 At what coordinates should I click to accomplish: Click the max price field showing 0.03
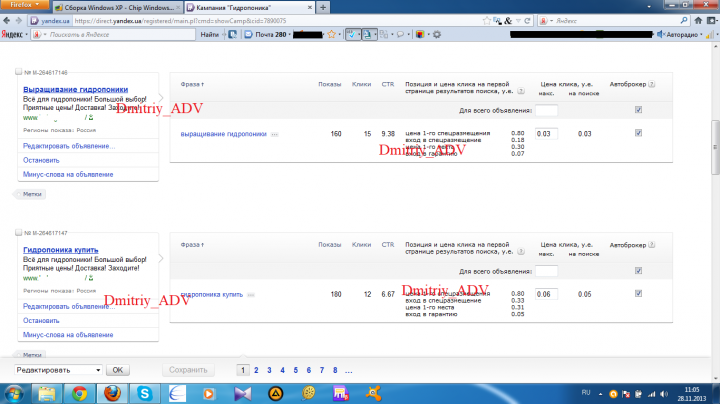[x=546, y=134]
